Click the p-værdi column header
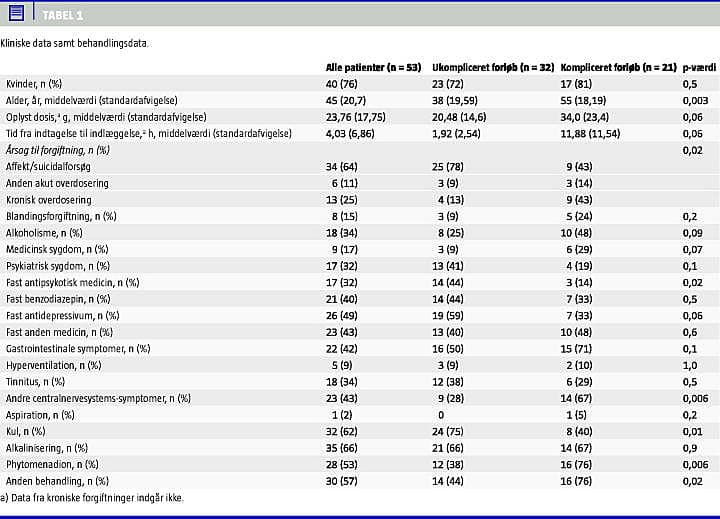Viewport: 720px width, 519px height. point(699,68)
